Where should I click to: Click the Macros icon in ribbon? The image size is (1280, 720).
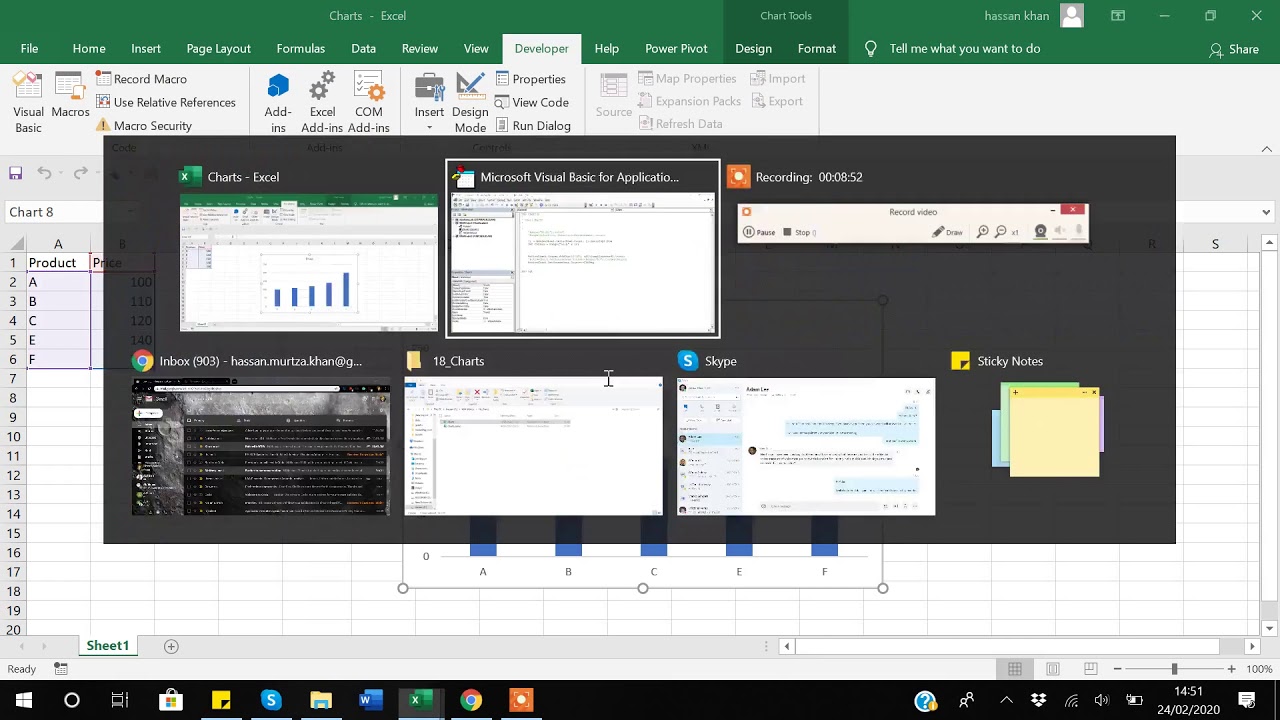[x=70, y=96]
